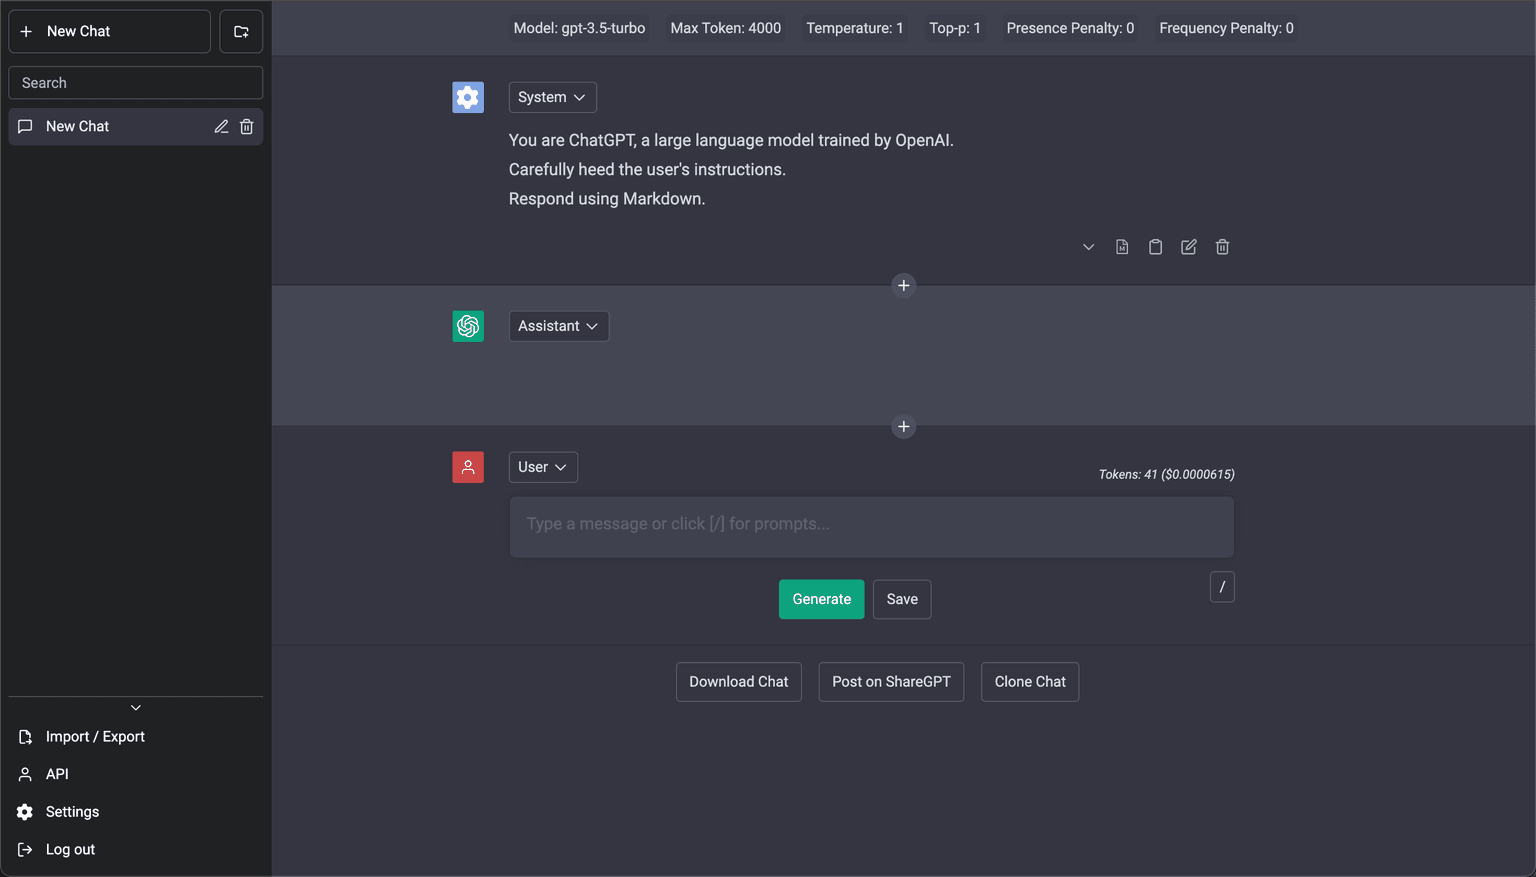This screenshot has height=877, width=1536.
Task: Log out of the application
Action: (69, 849)
